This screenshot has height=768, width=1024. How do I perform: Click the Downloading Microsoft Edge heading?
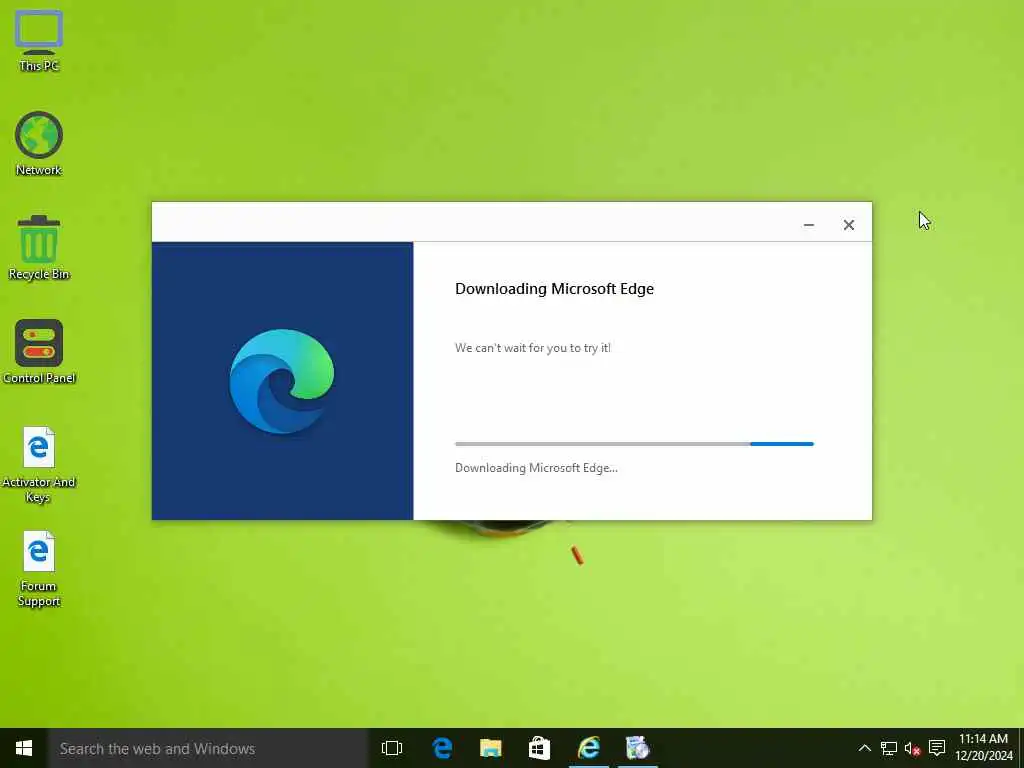(x=554, y=289)
